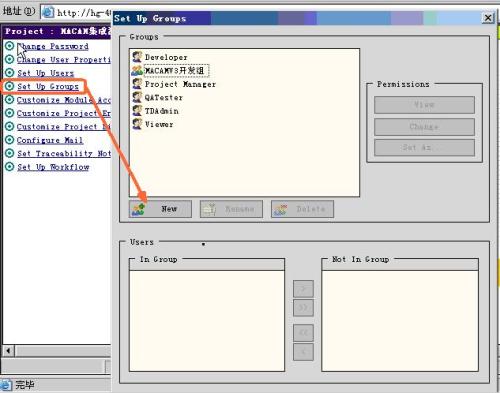Viewport: 500px width, 393px height.
Task: Click the bullet icon beside Set Up Workflow
Action: [10, 167]
